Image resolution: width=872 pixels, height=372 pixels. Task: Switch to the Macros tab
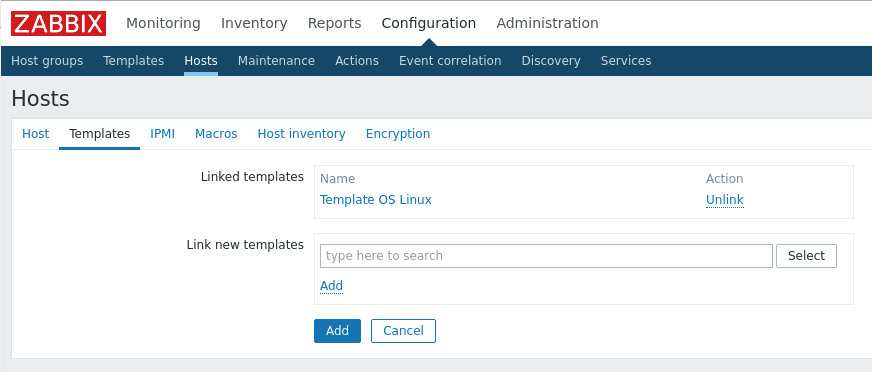pyautogui.click(x=216, y=134)
